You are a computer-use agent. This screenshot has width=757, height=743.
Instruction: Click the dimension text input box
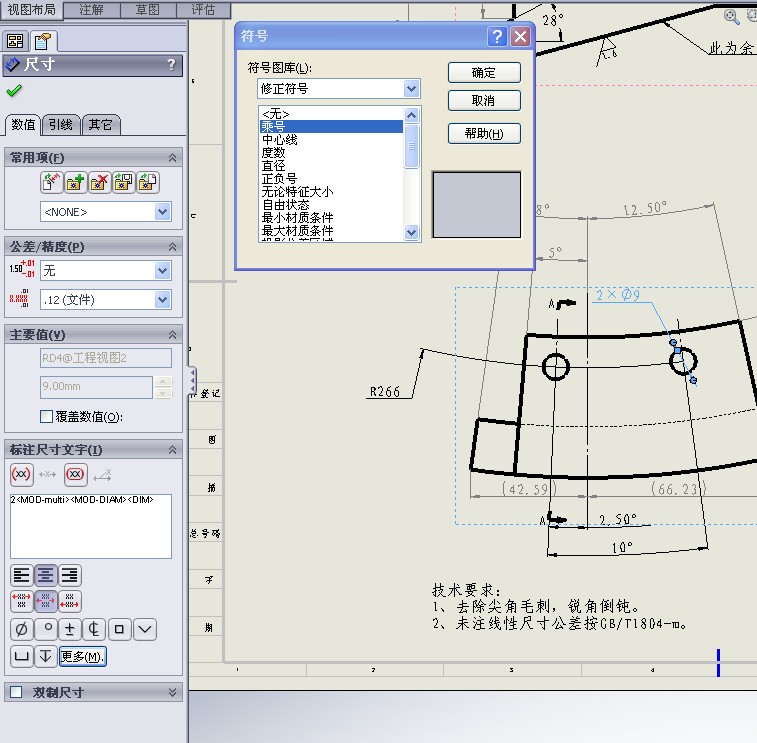[x=91, y=526]
